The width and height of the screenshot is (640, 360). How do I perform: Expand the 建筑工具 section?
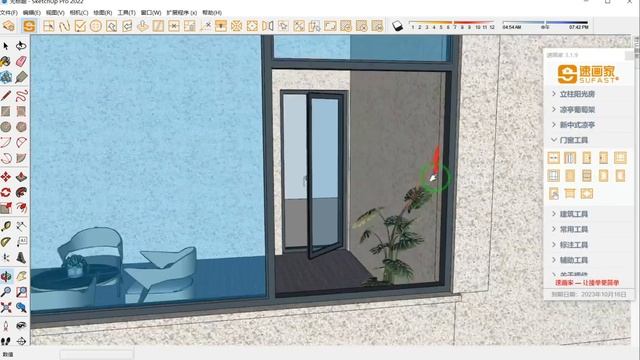(569, 214)
